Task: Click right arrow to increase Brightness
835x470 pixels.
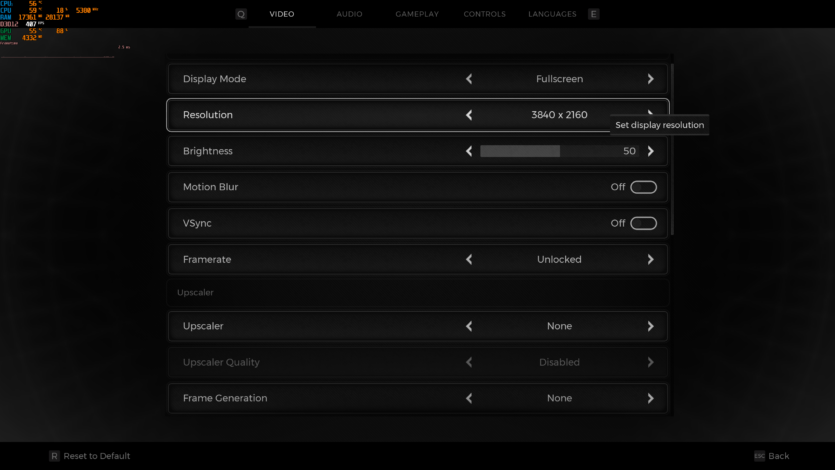Action: tap(650, 151)
